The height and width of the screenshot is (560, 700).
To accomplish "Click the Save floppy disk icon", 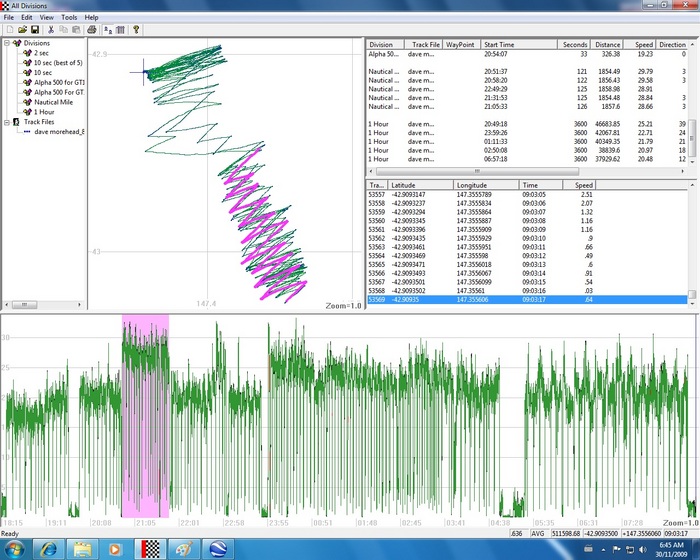I will coord(35,30).
